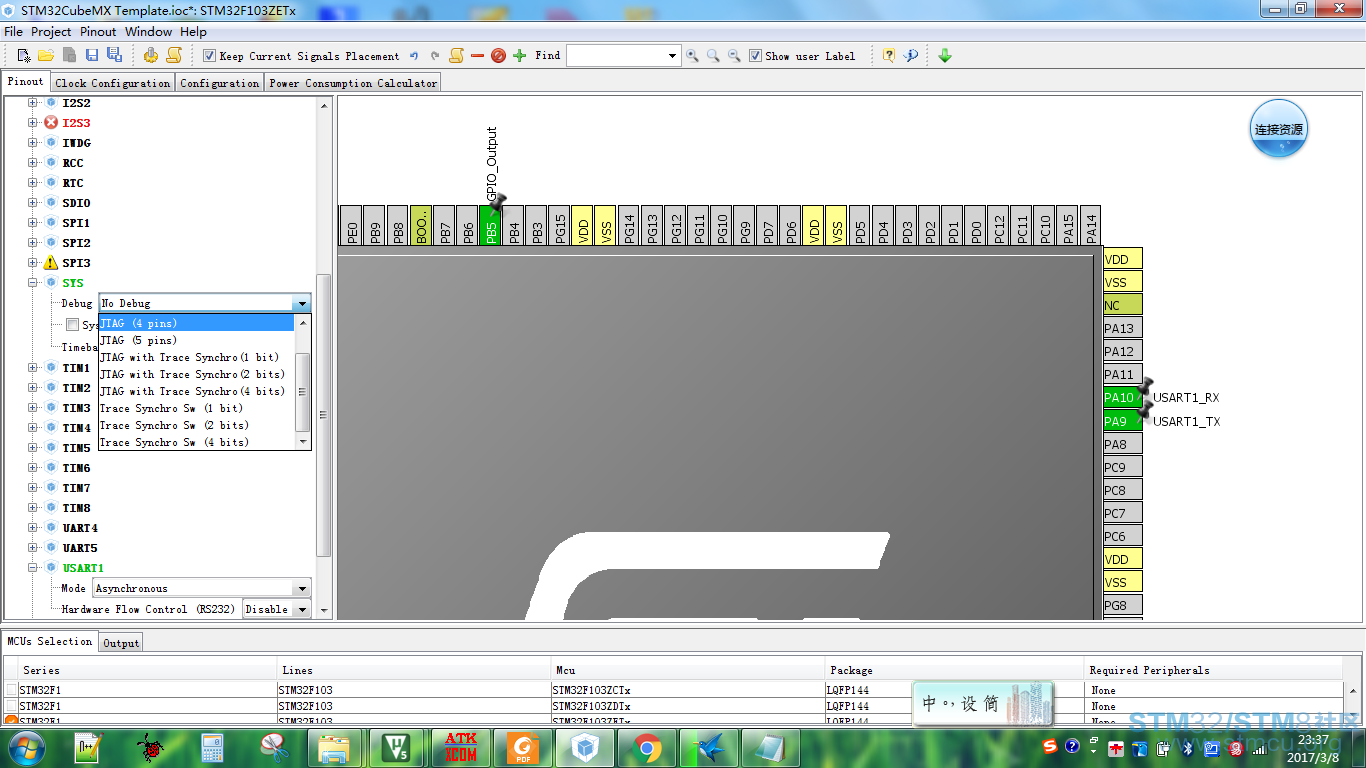This screenshot has width=1366, height=768.
Task: Switch to the Clock Configuration tab
Action: pos(113,83)
